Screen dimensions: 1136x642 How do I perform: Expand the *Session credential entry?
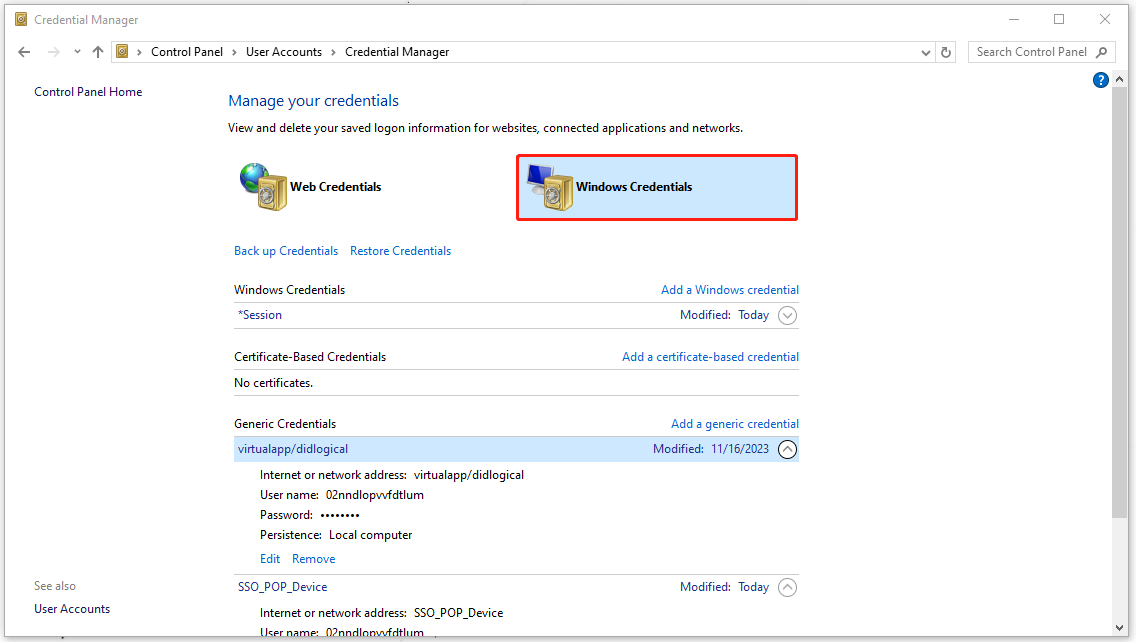coord(787,315)
